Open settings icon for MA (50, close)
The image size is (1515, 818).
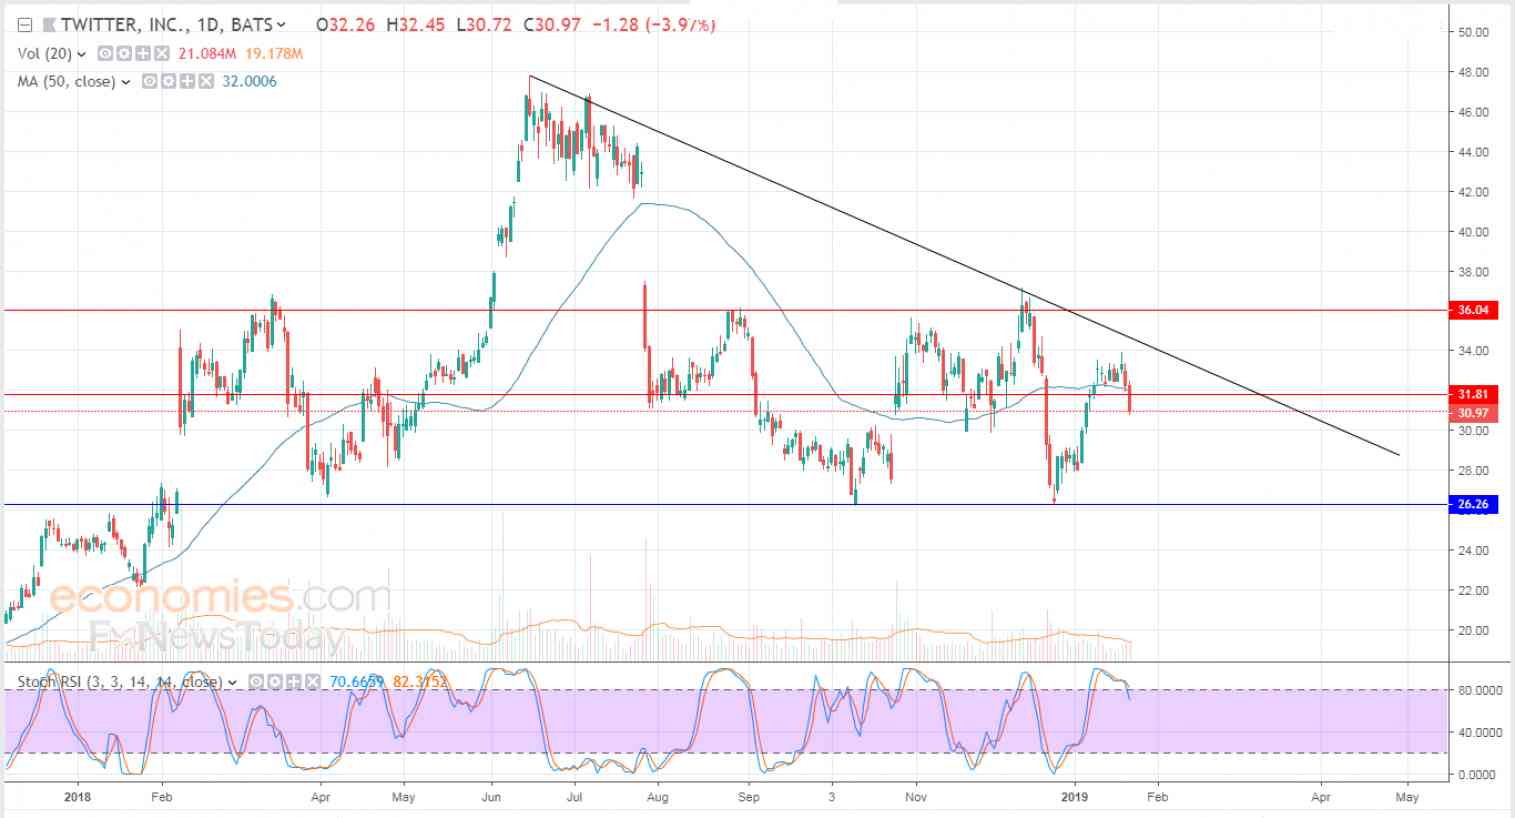pos(167,82)
